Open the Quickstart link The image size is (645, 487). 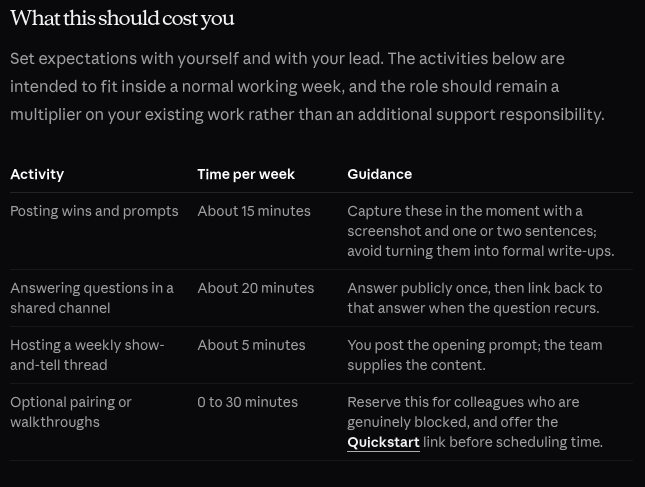coord(383,442)
